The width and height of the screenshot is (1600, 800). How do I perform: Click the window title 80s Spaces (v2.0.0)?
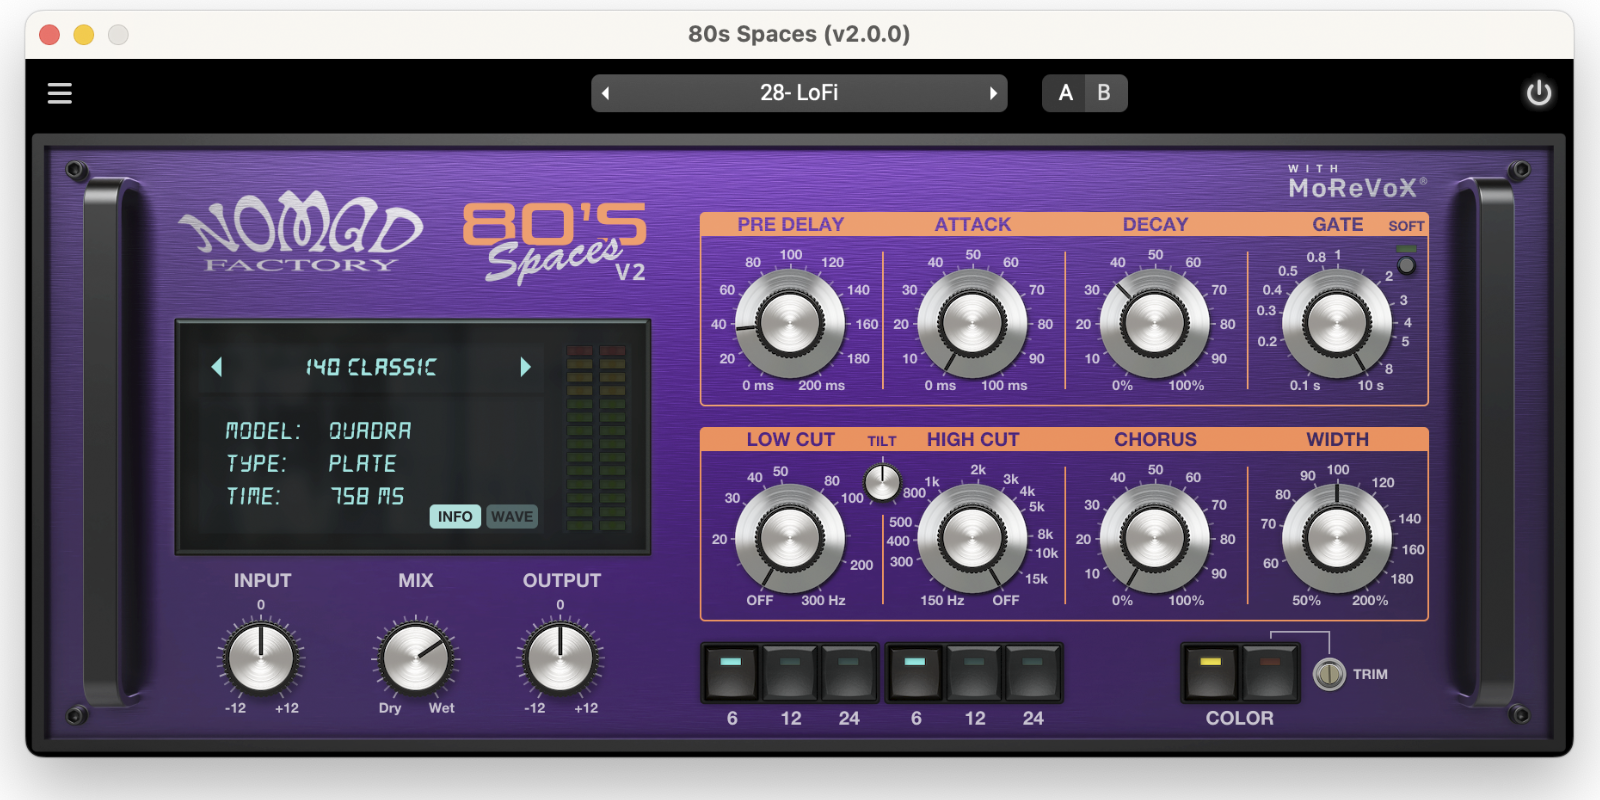799,34
